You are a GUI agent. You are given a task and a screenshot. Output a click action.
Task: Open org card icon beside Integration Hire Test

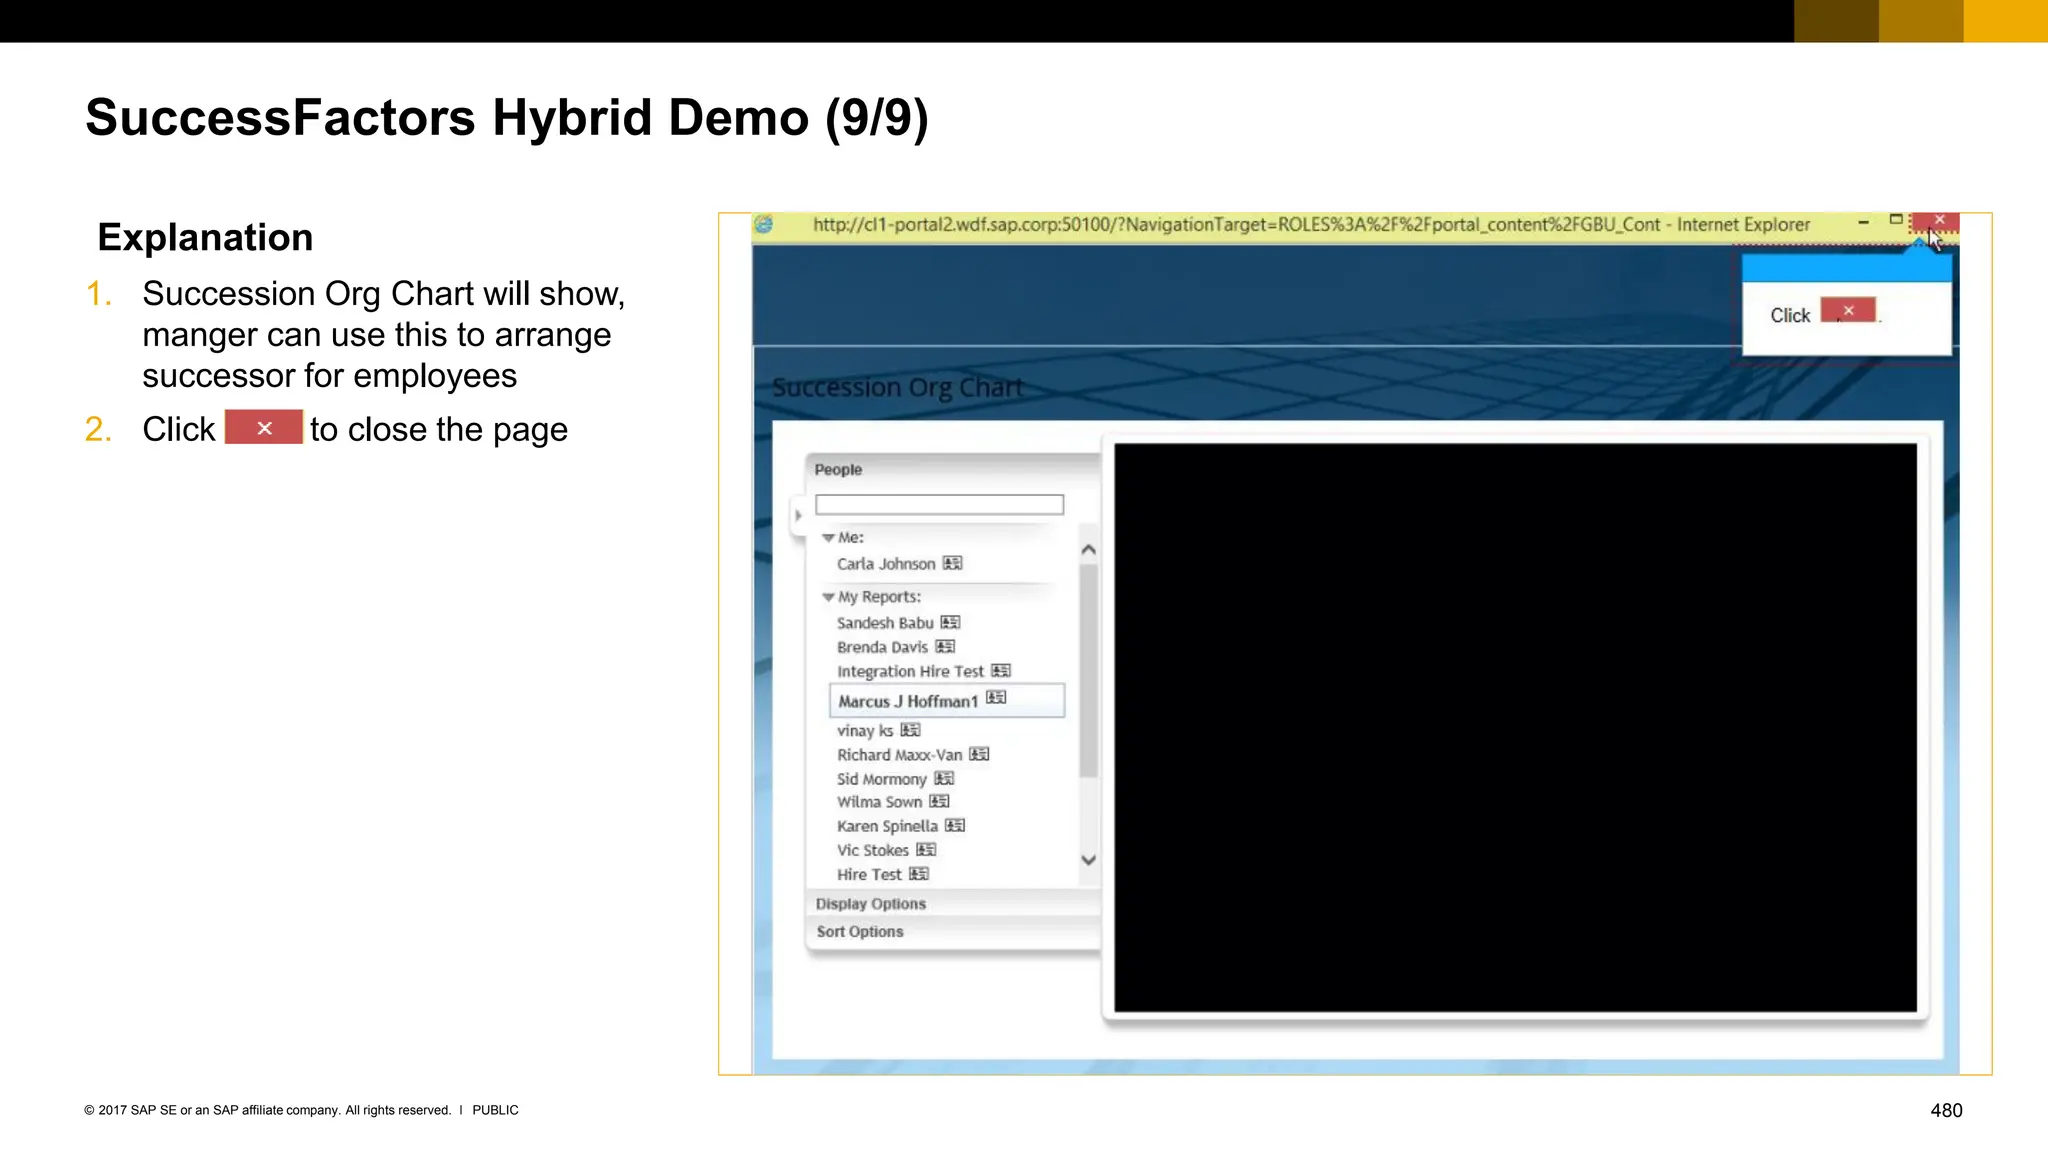pos(1001,670)
